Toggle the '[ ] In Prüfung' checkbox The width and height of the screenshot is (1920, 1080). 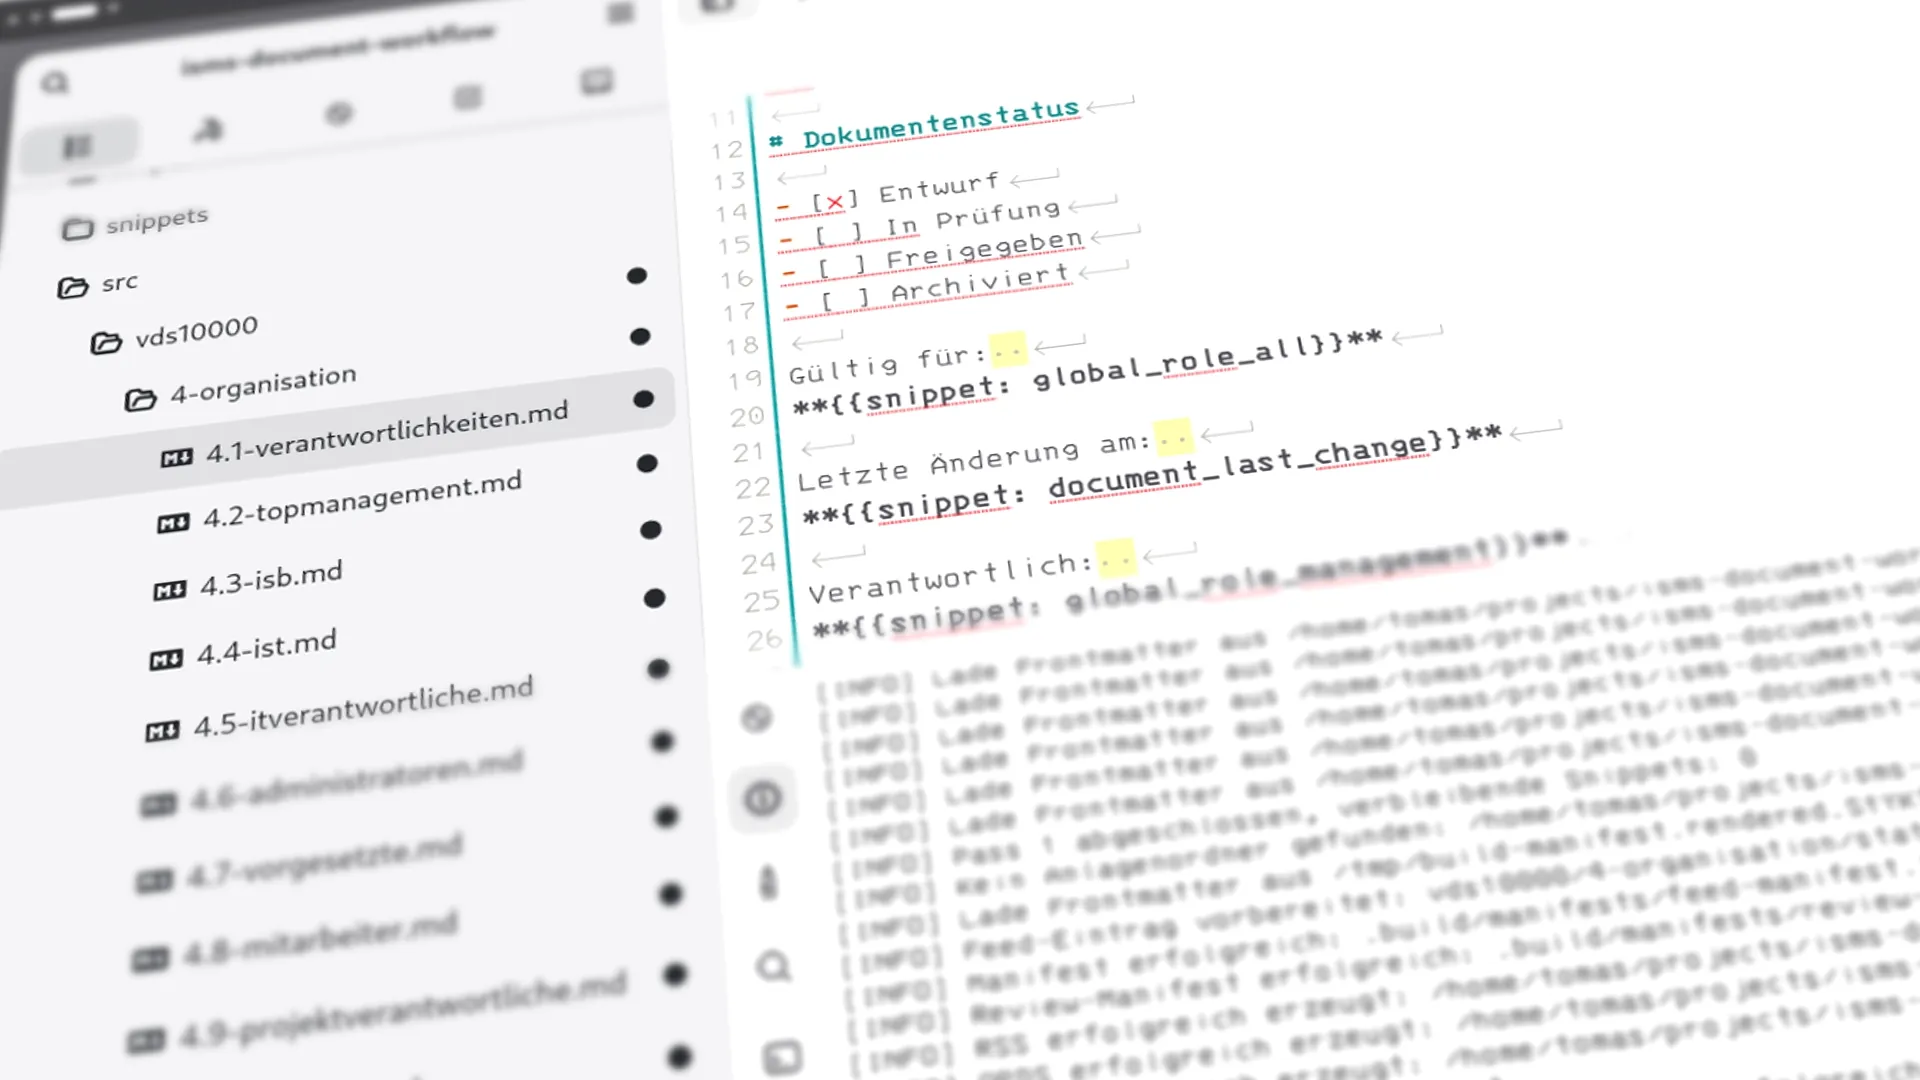pos(838,234)
